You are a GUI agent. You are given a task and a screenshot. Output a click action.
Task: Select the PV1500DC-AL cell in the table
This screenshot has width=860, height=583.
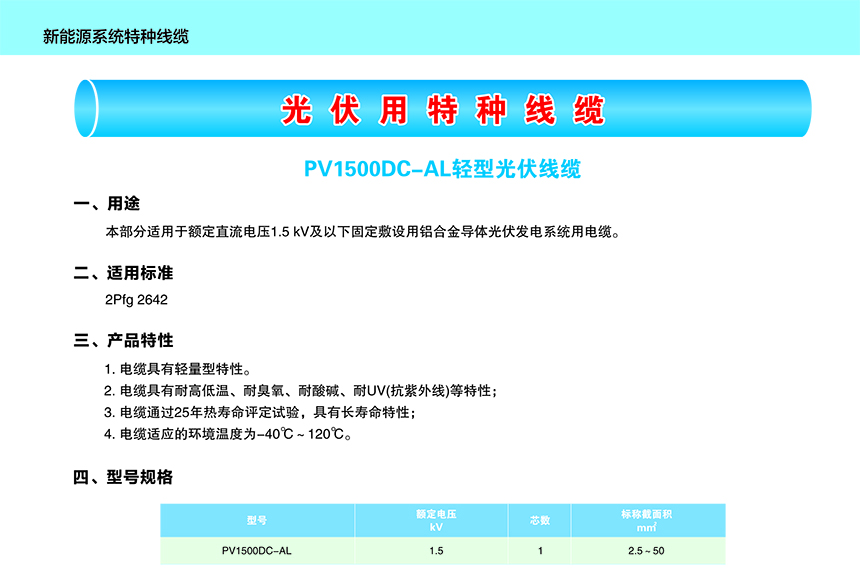tap(257, 551)
